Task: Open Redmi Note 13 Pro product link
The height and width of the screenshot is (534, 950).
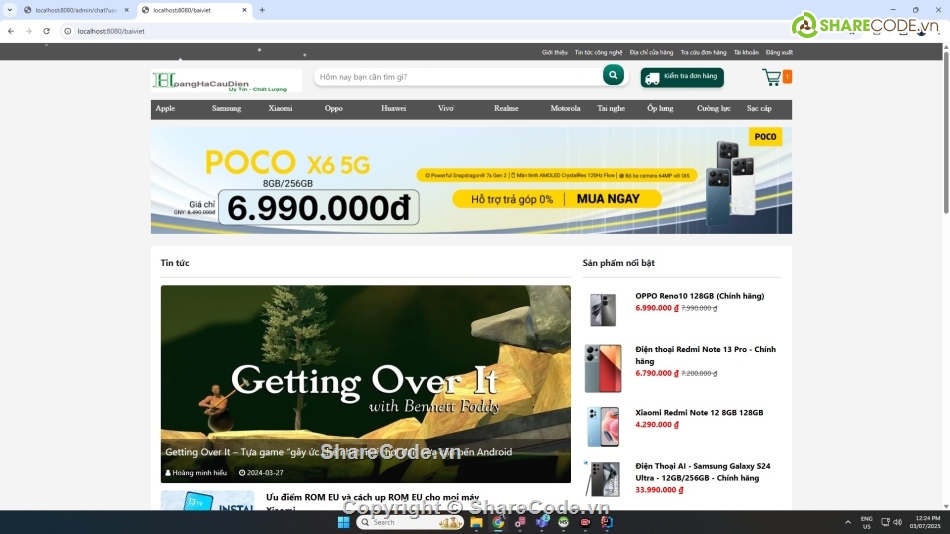Action: (x=705, y=355)
